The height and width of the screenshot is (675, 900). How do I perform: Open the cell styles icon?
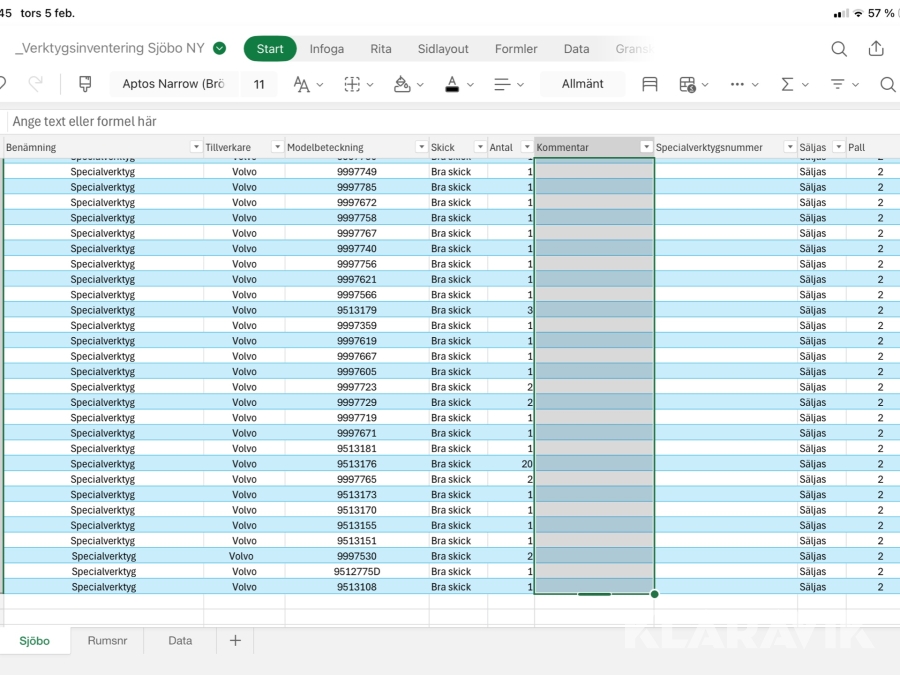click(650, 84)
